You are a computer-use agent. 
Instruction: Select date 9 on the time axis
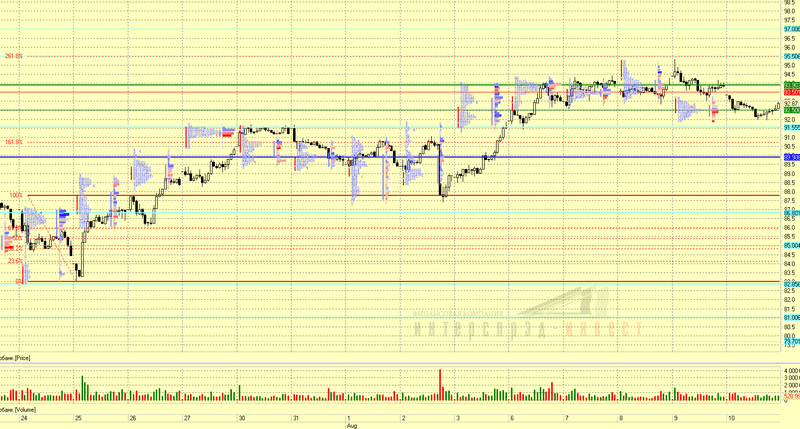click(x=676, y=418)
